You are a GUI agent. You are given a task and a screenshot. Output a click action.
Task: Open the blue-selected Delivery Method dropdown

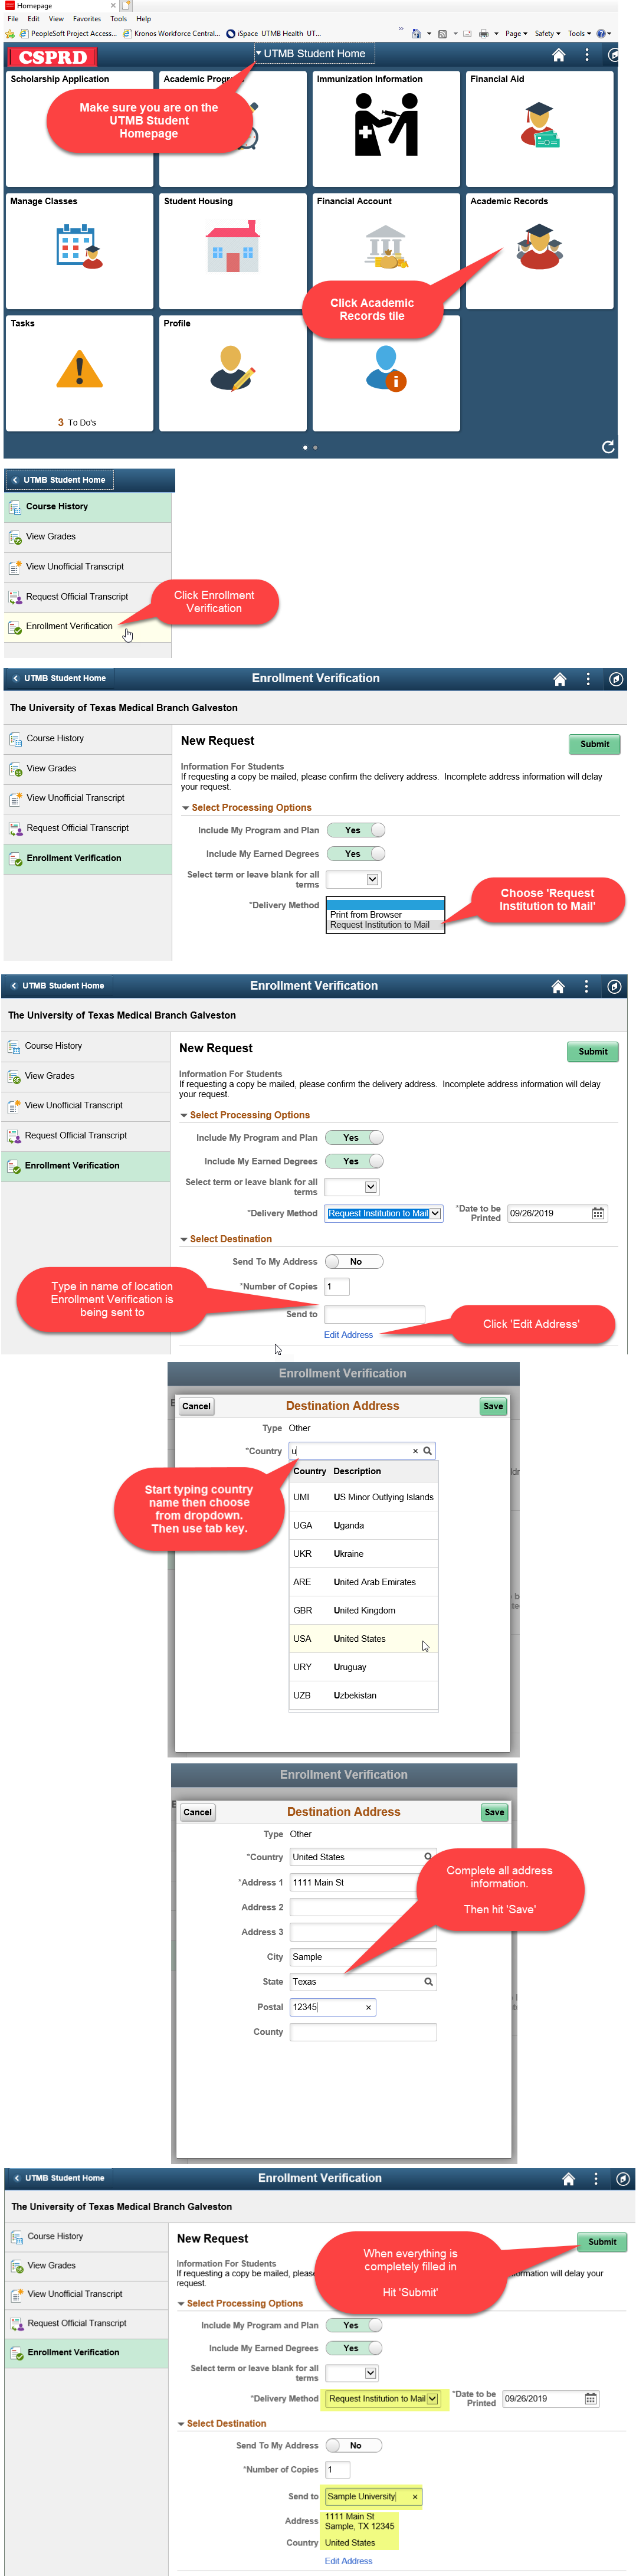(384, 1213)
